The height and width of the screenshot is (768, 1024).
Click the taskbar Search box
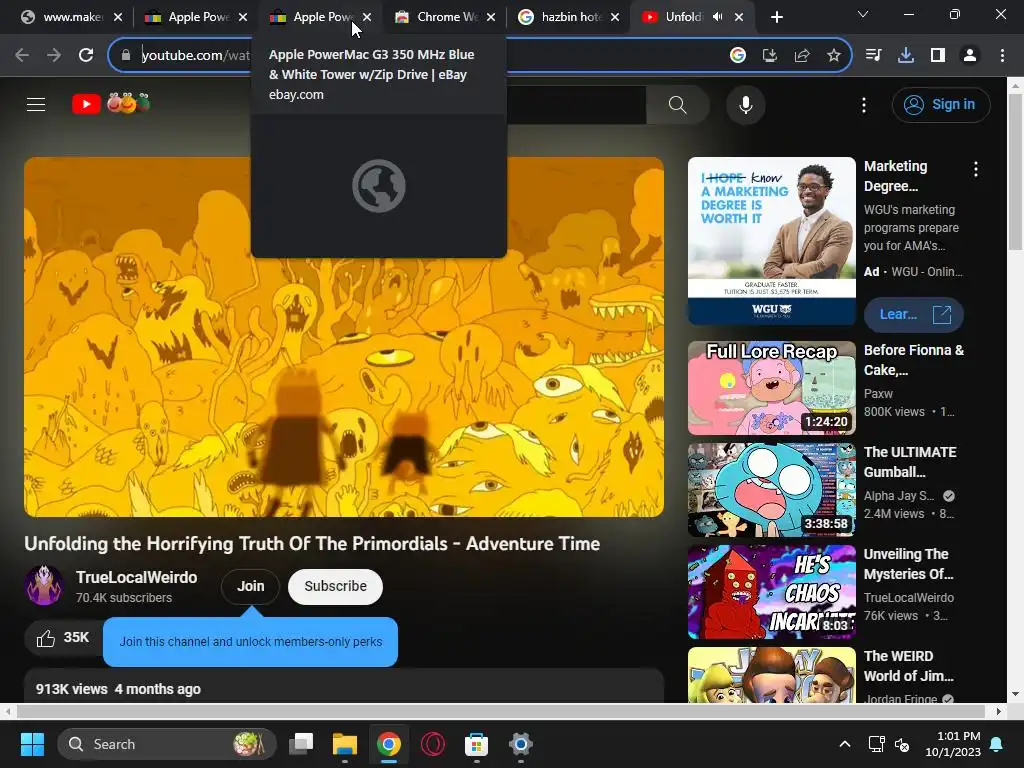pos(167,744)
